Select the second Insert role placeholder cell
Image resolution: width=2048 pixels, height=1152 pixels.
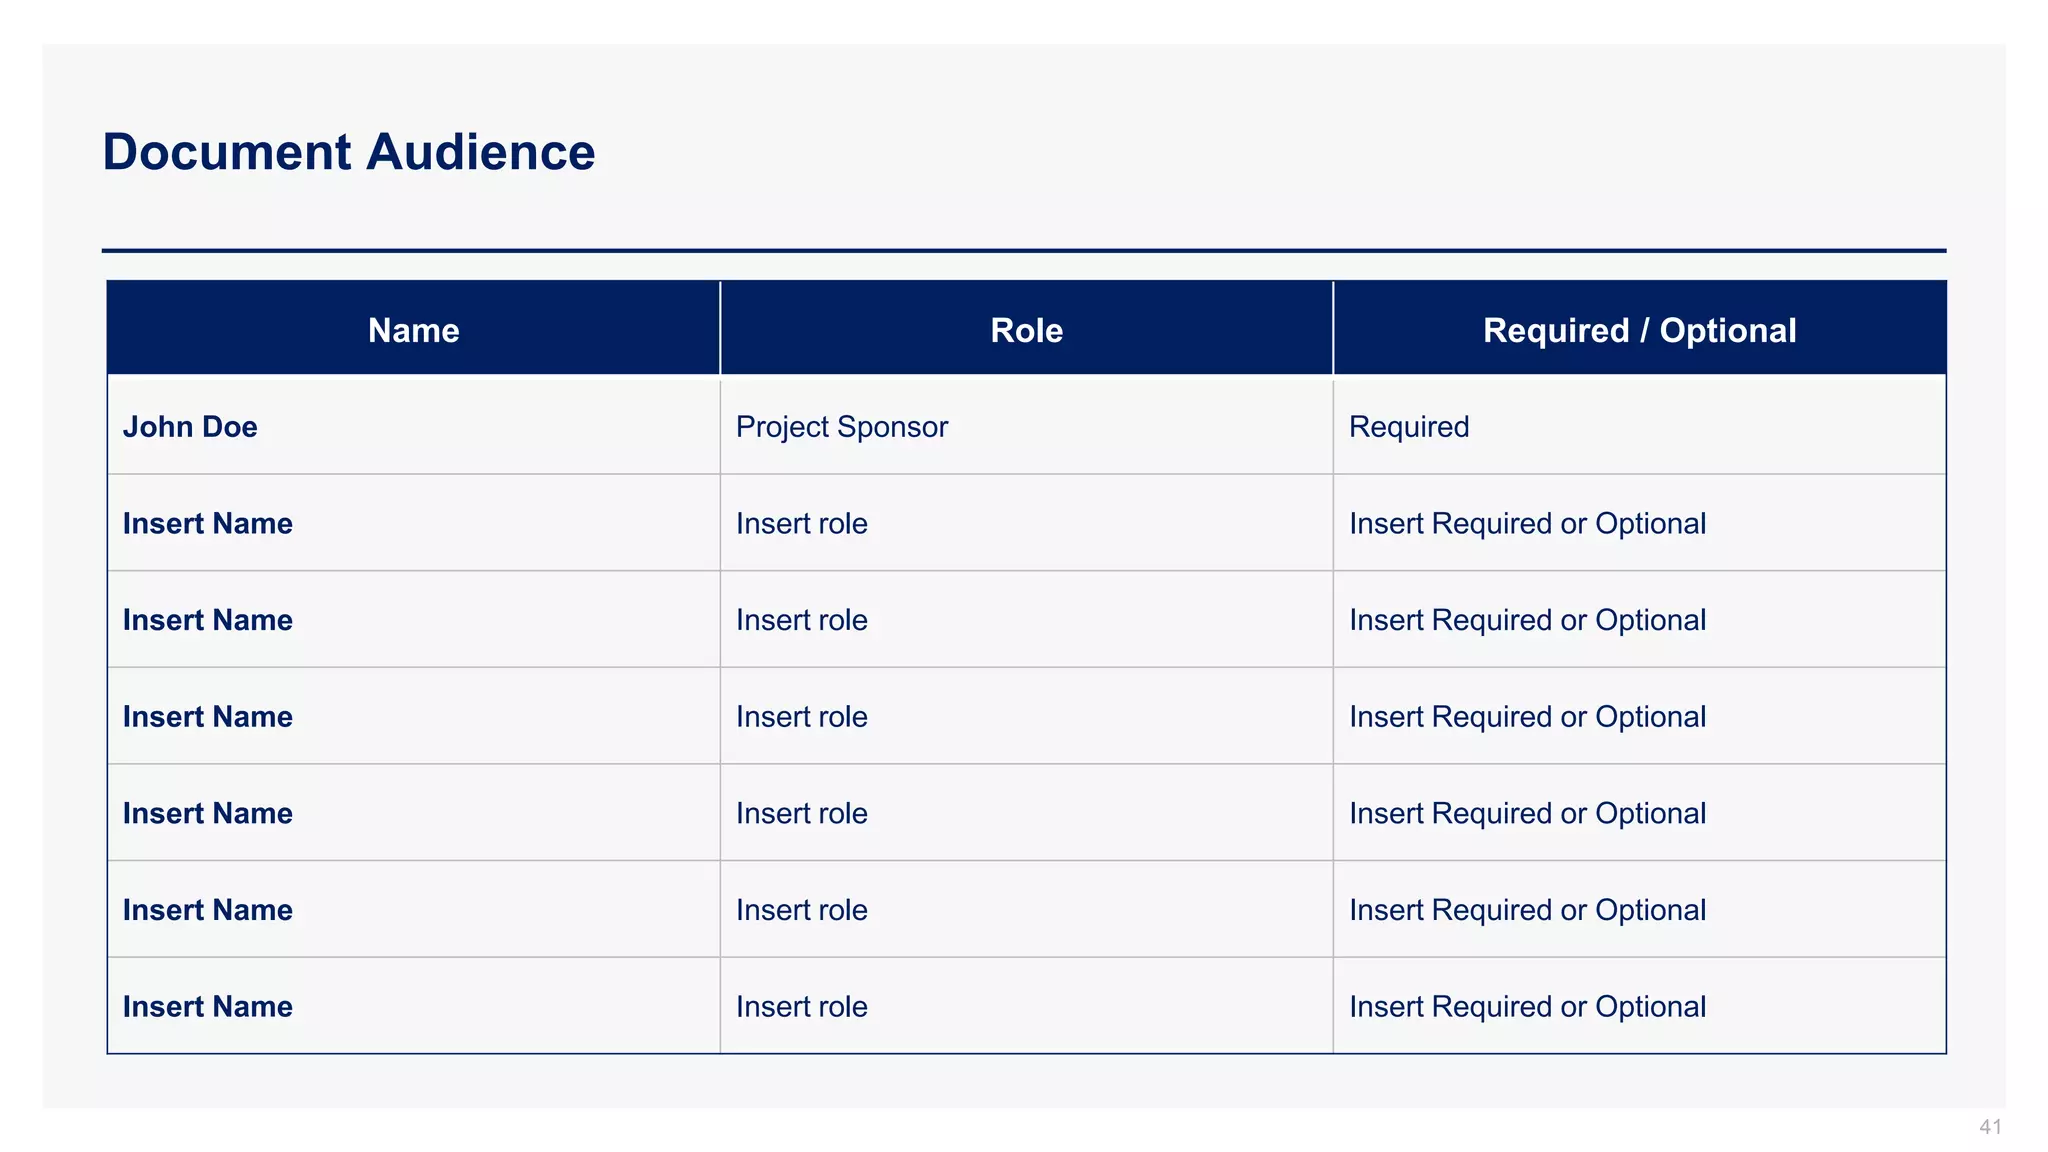[802, 620]
